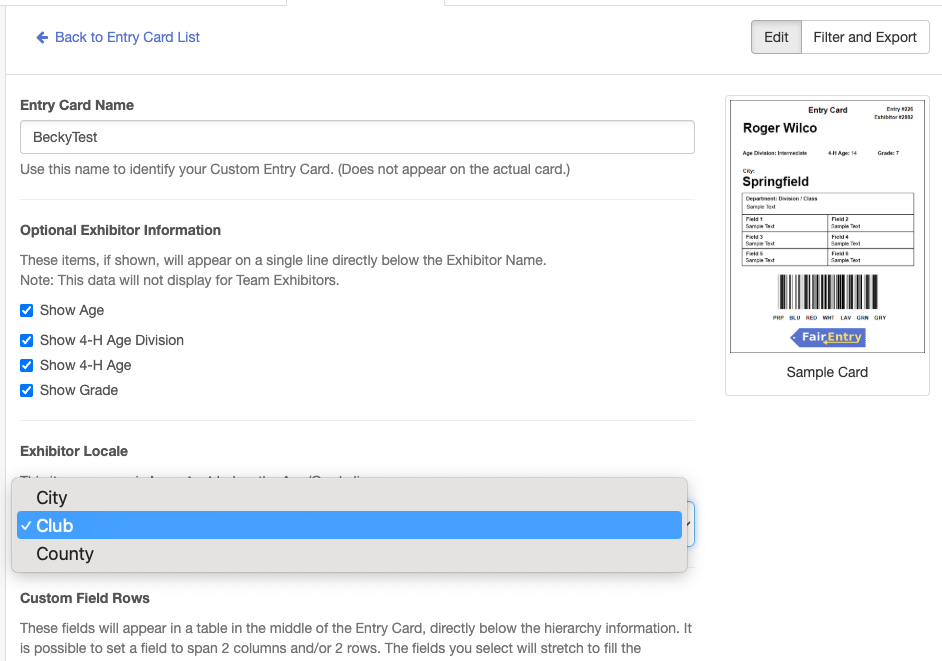
Task: Click the Edit button
Action: pos(775,37)
